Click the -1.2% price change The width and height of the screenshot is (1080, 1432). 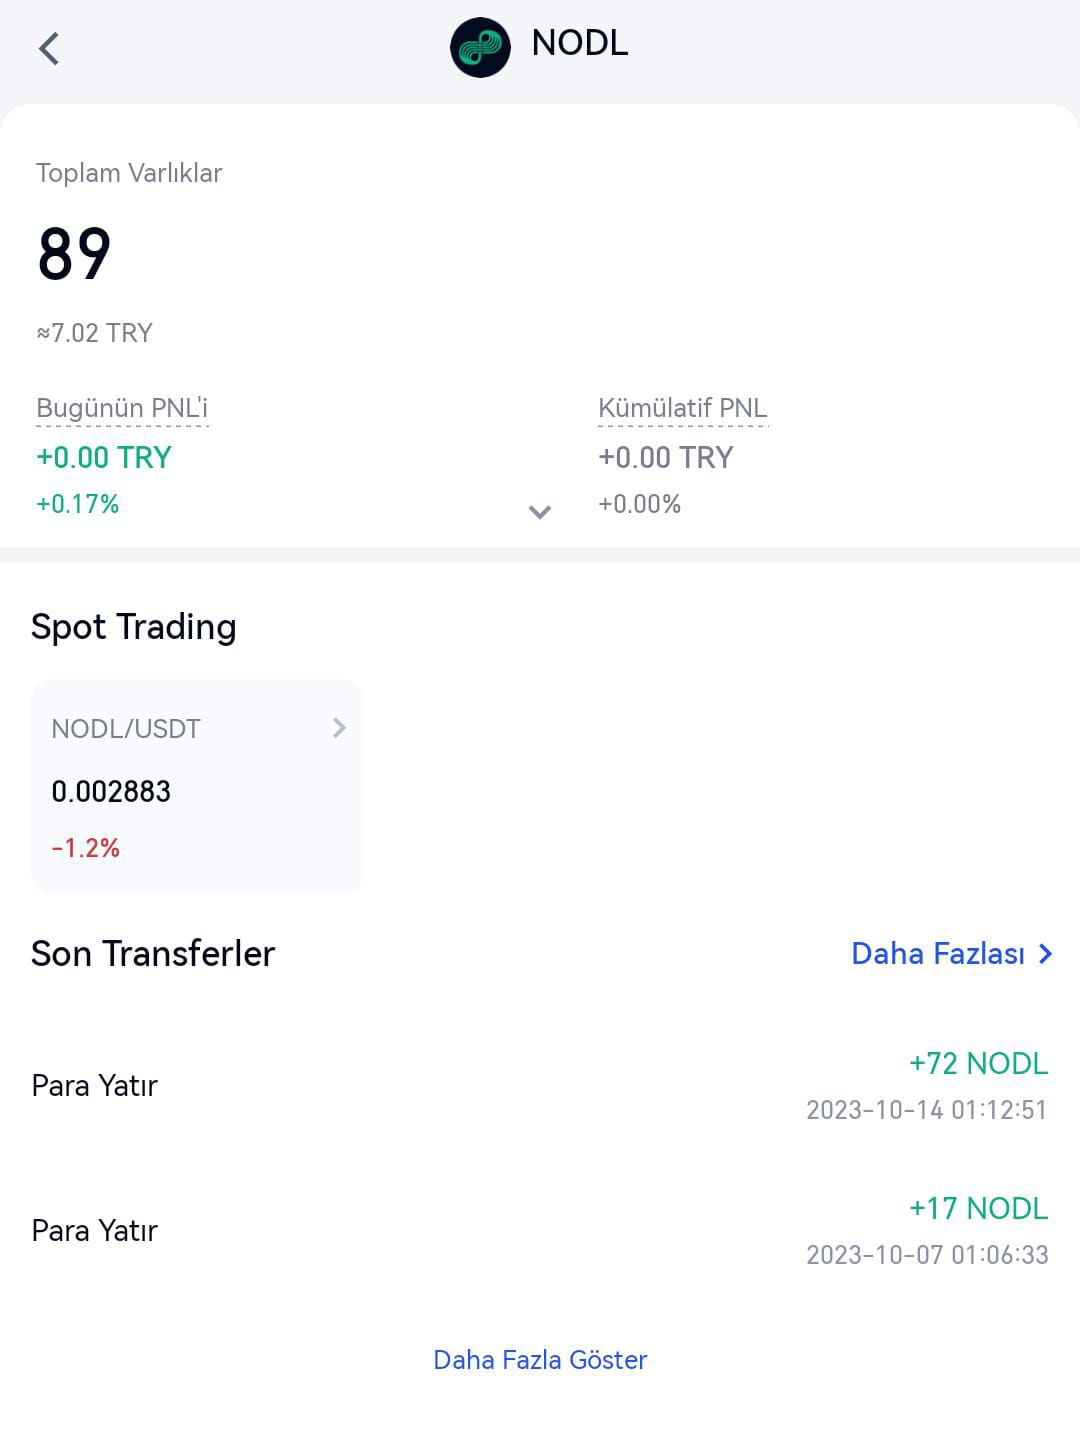click(86, 848)
